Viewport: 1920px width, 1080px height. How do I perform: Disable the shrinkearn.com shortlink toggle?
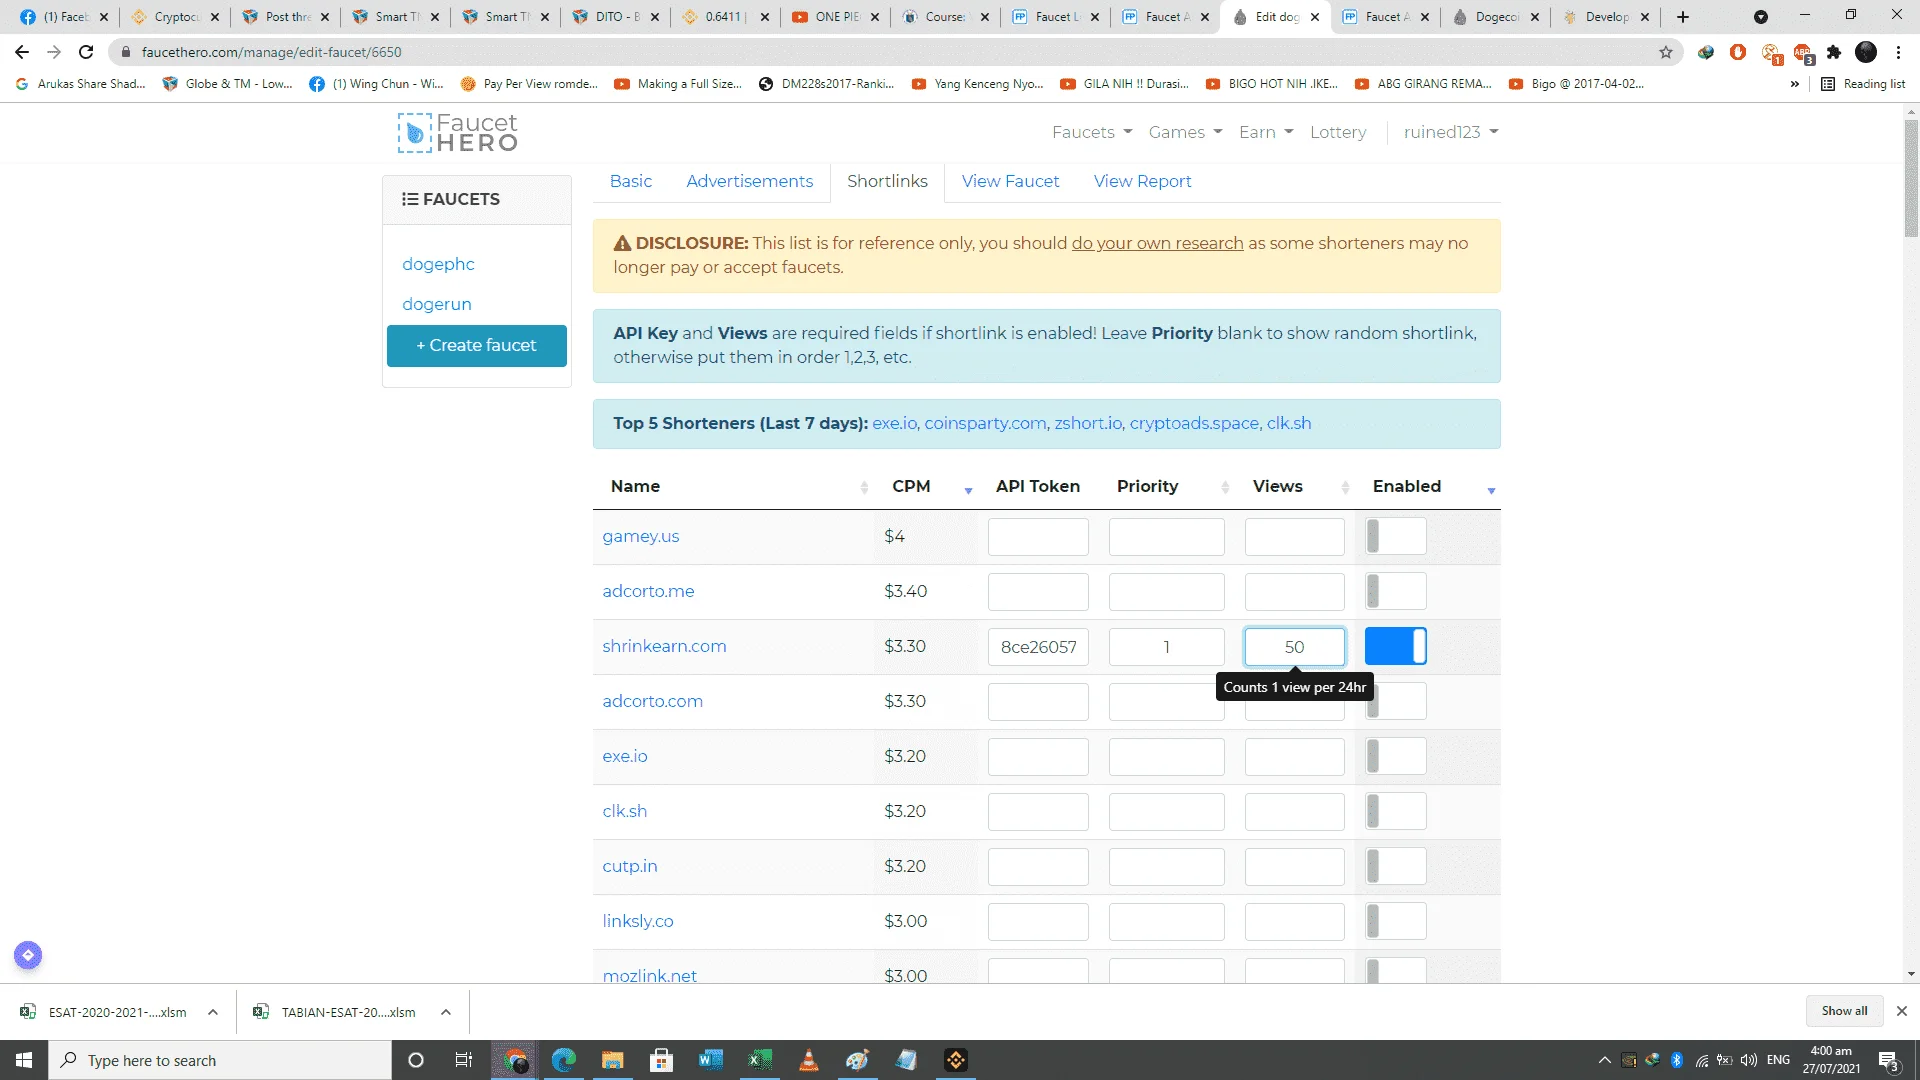(1396, 646)
